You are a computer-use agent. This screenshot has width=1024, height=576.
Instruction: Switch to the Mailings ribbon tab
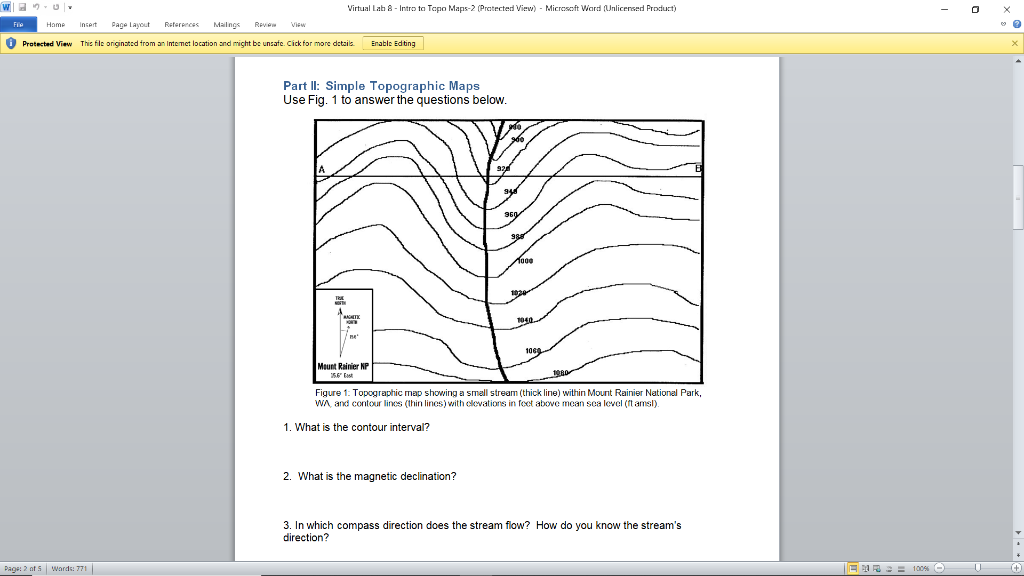[x=225, y=25]
